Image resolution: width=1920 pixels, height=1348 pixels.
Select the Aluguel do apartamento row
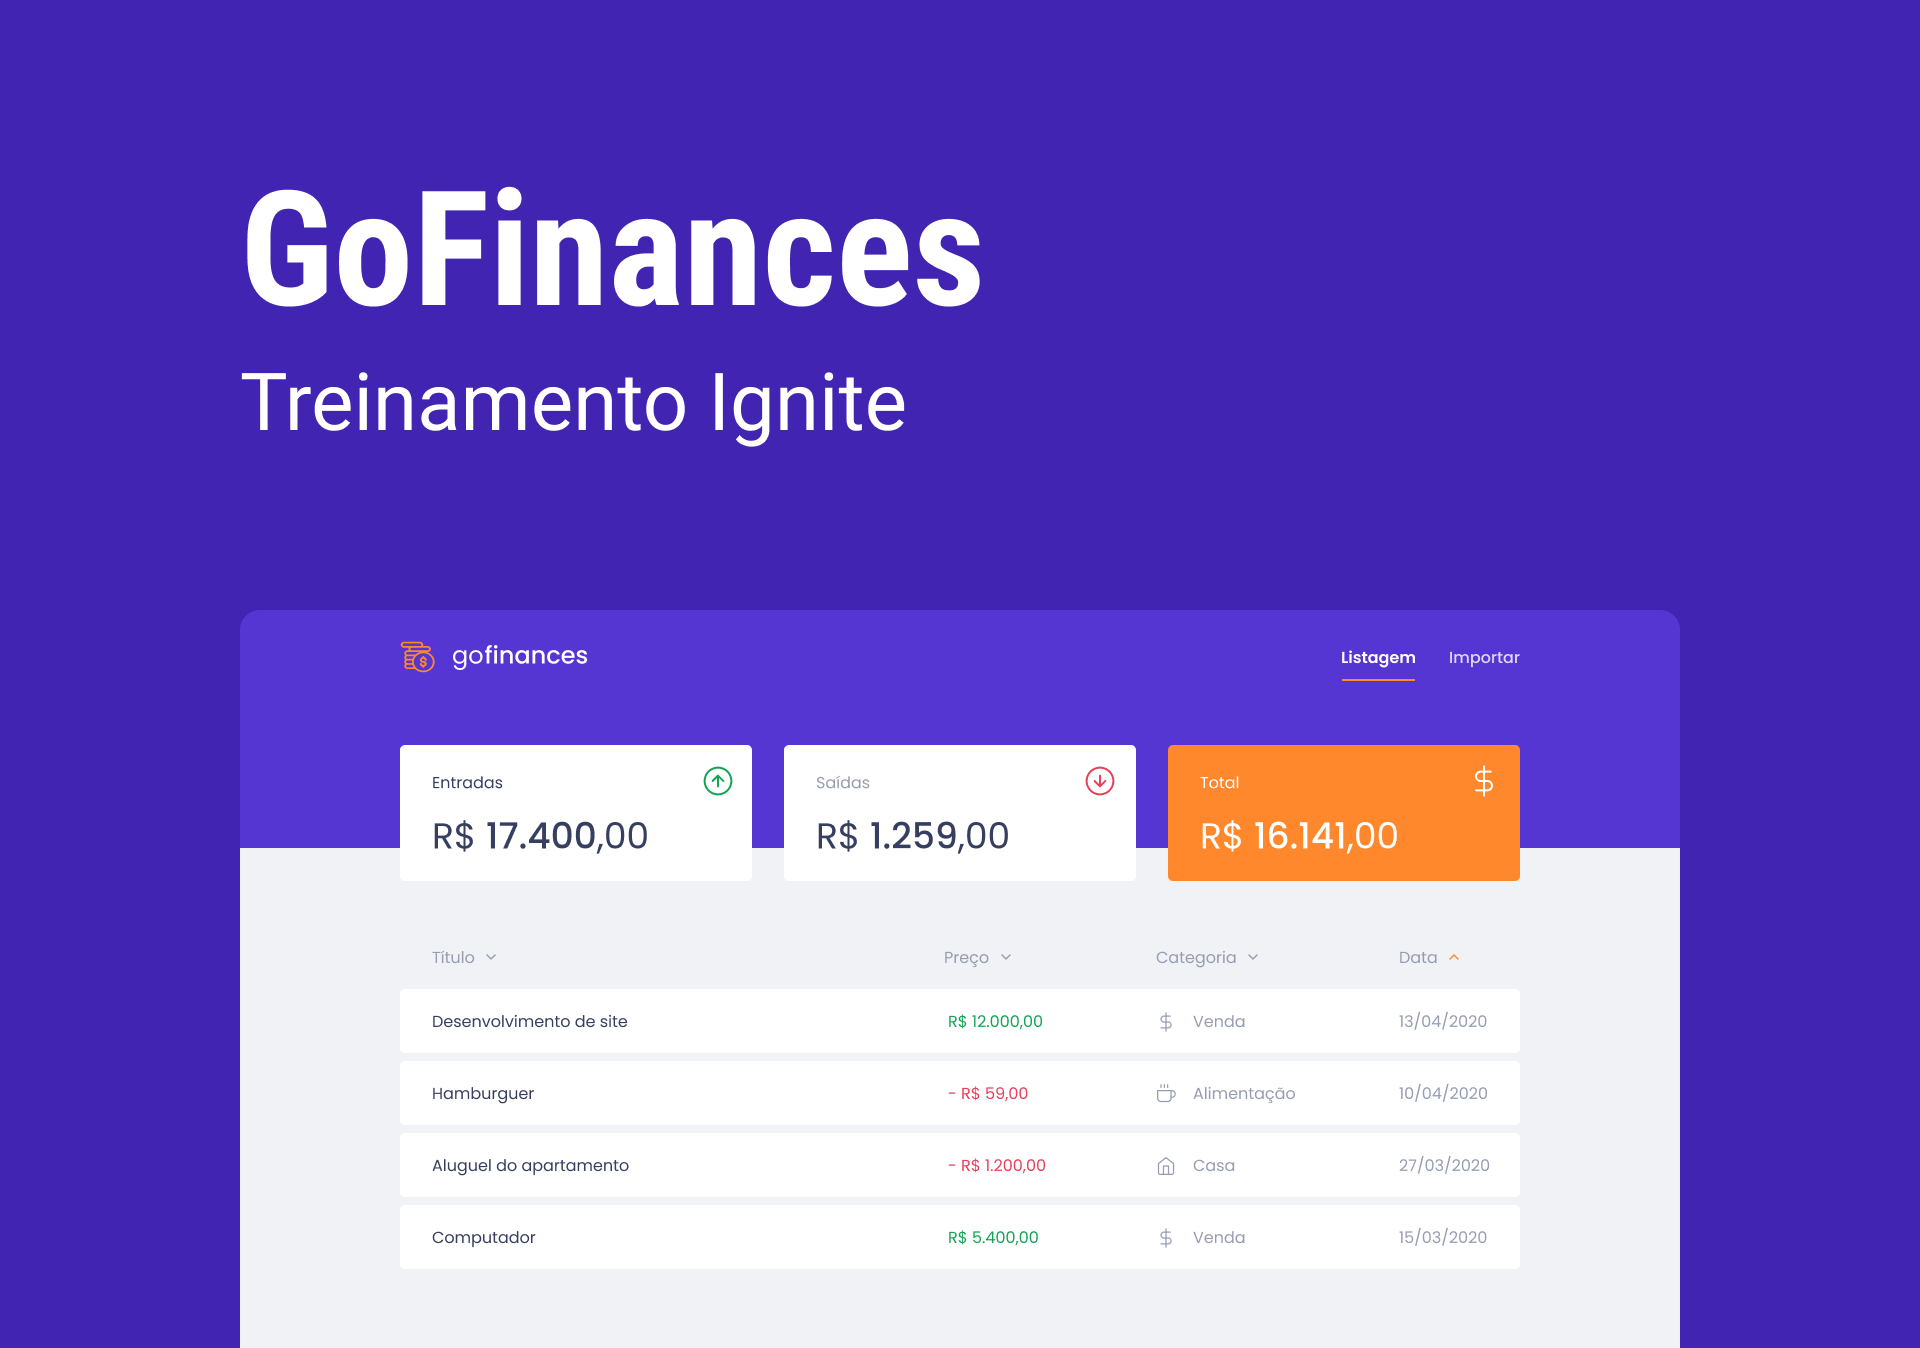pyautogui.click(x=531, y=1166)
